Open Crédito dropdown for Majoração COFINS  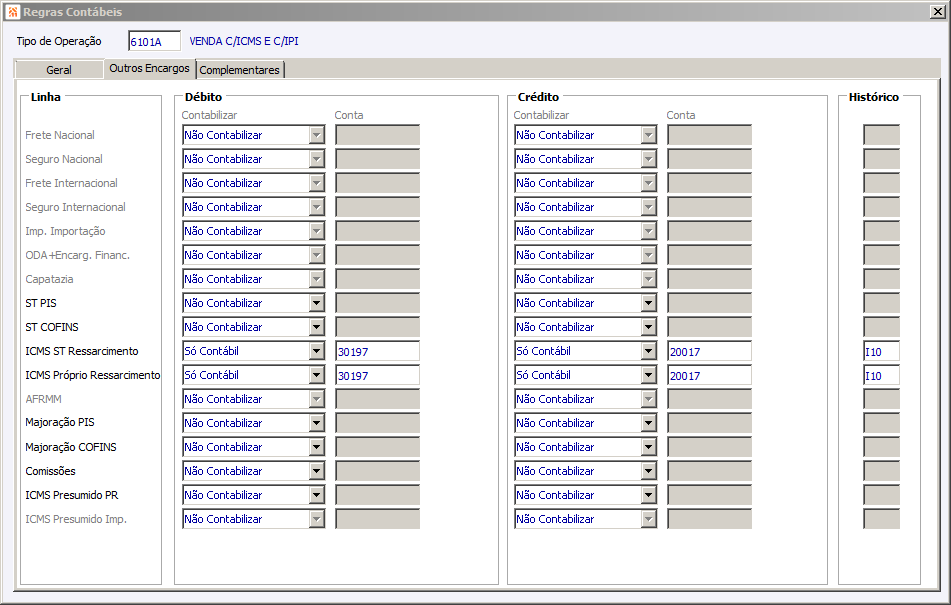click(x=648, y=447)
